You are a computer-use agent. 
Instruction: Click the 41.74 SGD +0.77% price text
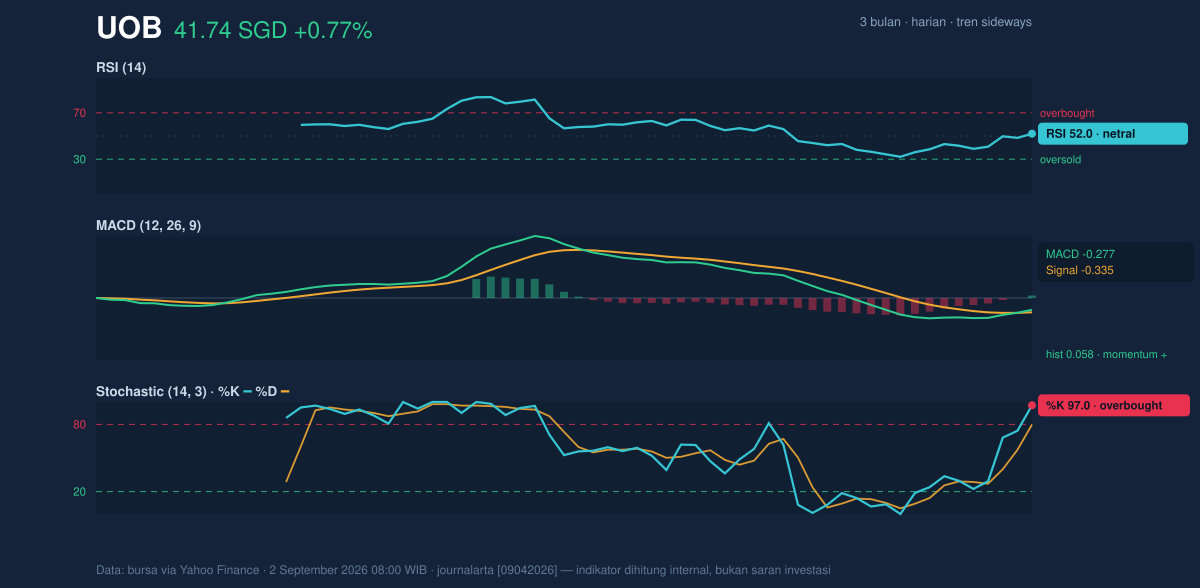coord(273,31)
